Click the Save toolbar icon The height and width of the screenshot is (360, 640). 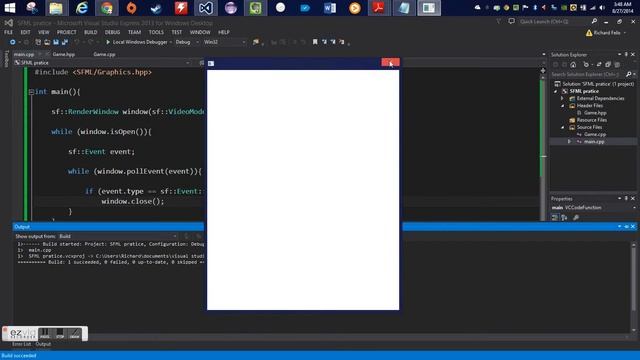pyautogui.click(x=56, y=42)
